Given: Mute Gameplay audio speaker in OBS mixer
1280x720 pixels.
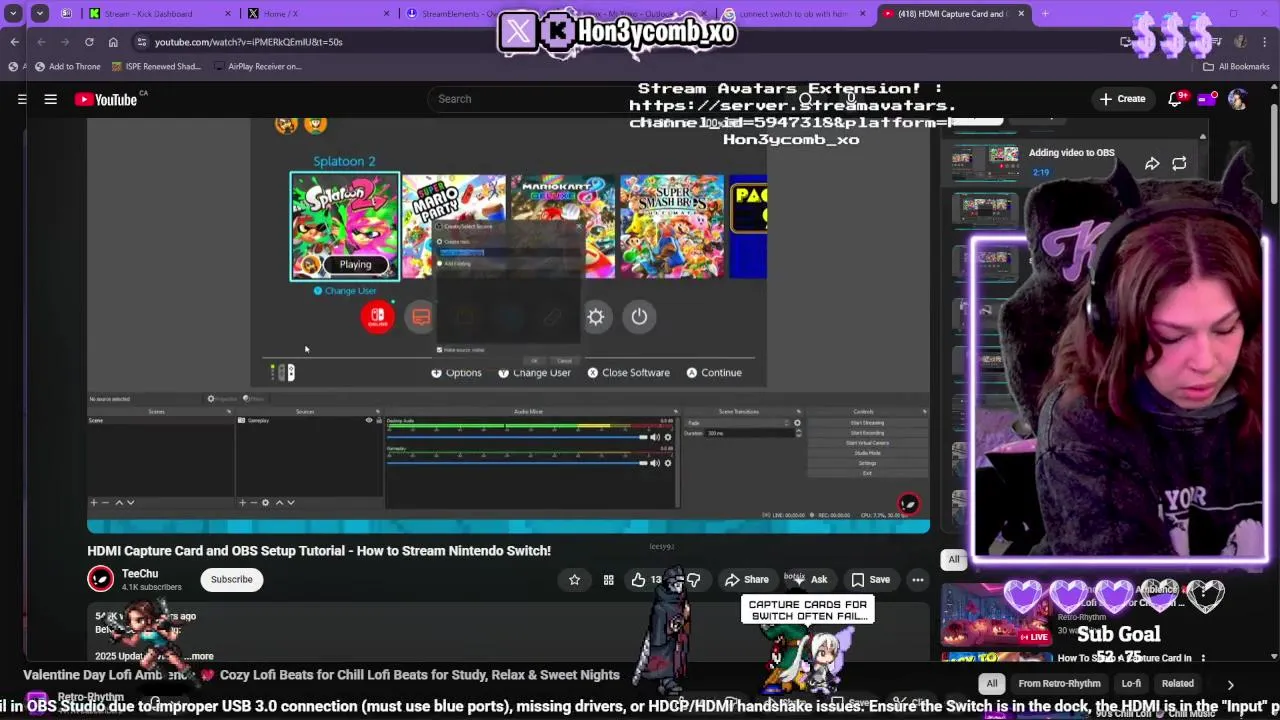Looking at the screenshot, I should tap(655, 463).
